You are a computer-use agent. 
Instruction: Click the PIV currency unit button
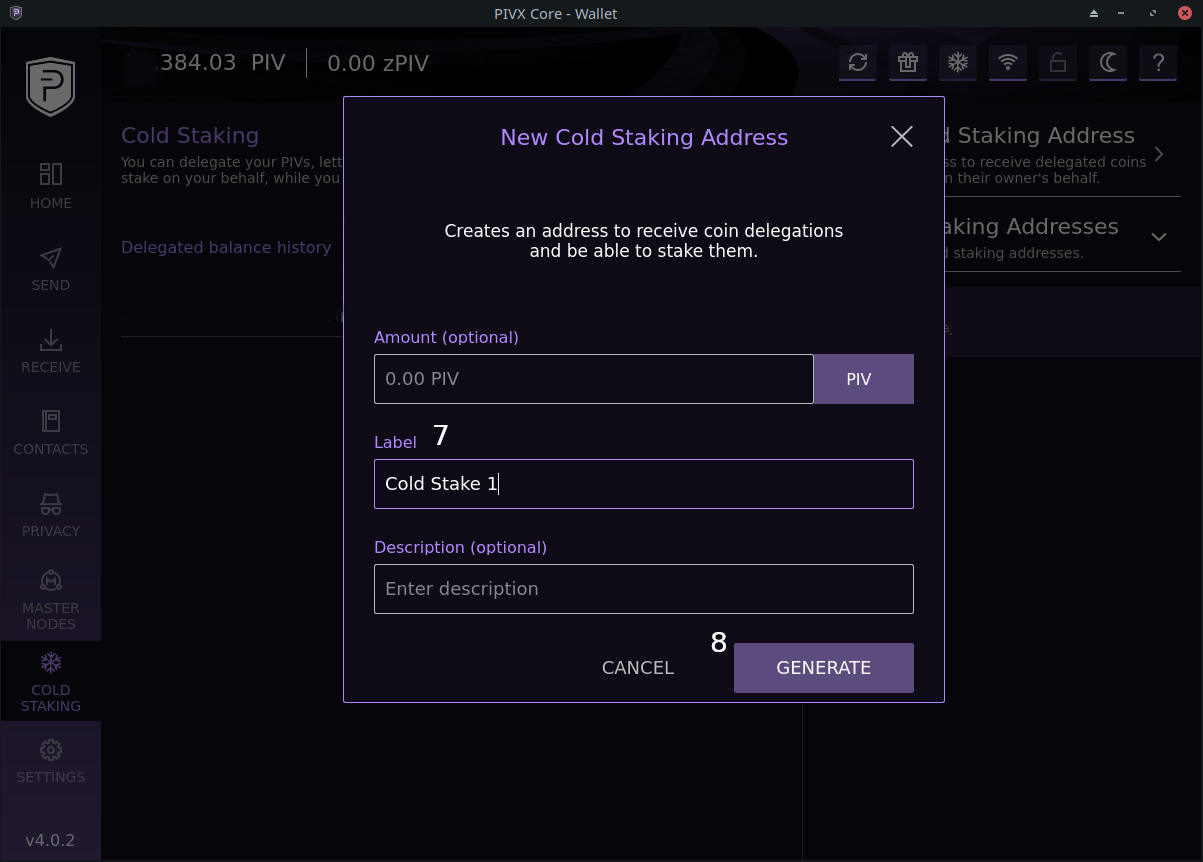[x=864, y=379]
